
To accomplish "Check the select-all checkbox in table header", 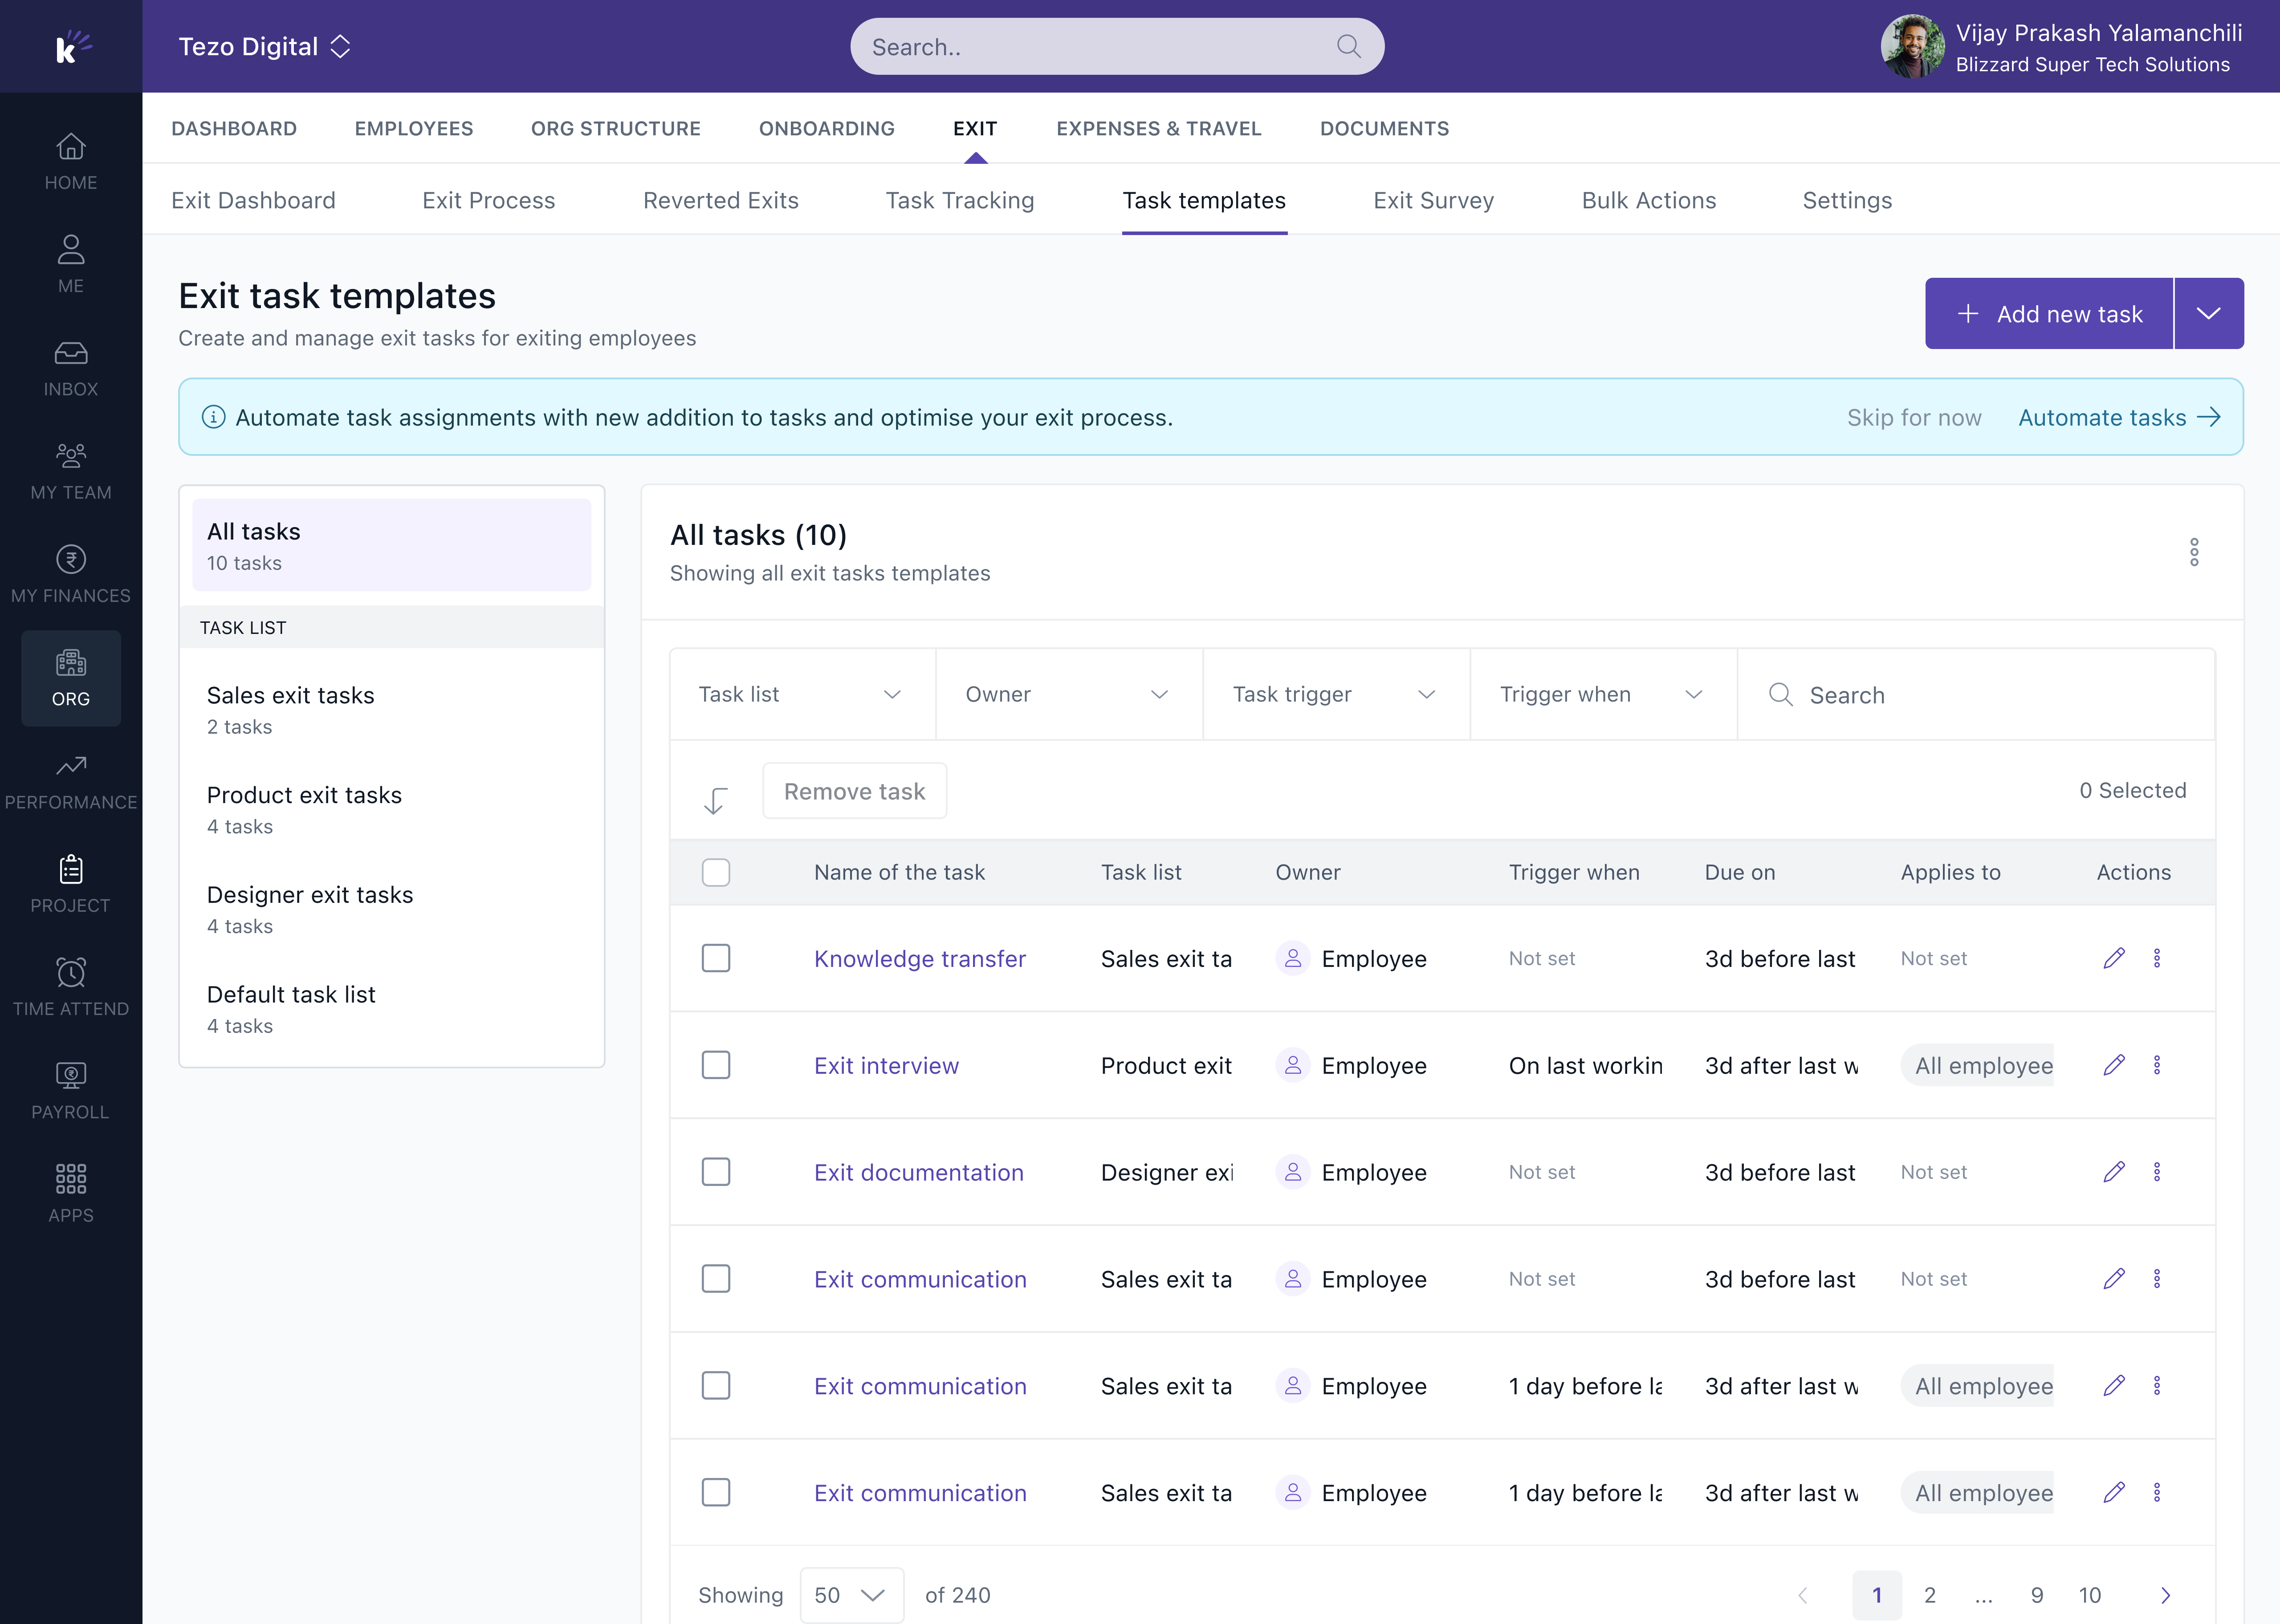I will point(716,872).
